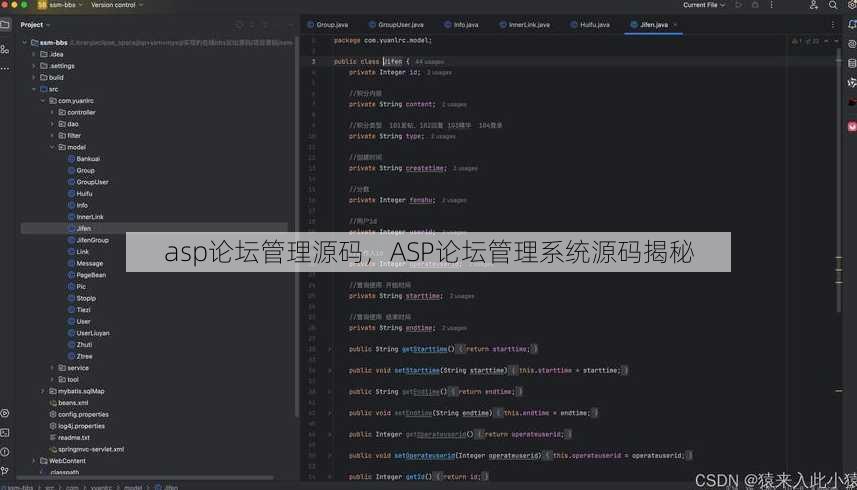Select the JifenGroup class in tree

[x=92, y=240]
